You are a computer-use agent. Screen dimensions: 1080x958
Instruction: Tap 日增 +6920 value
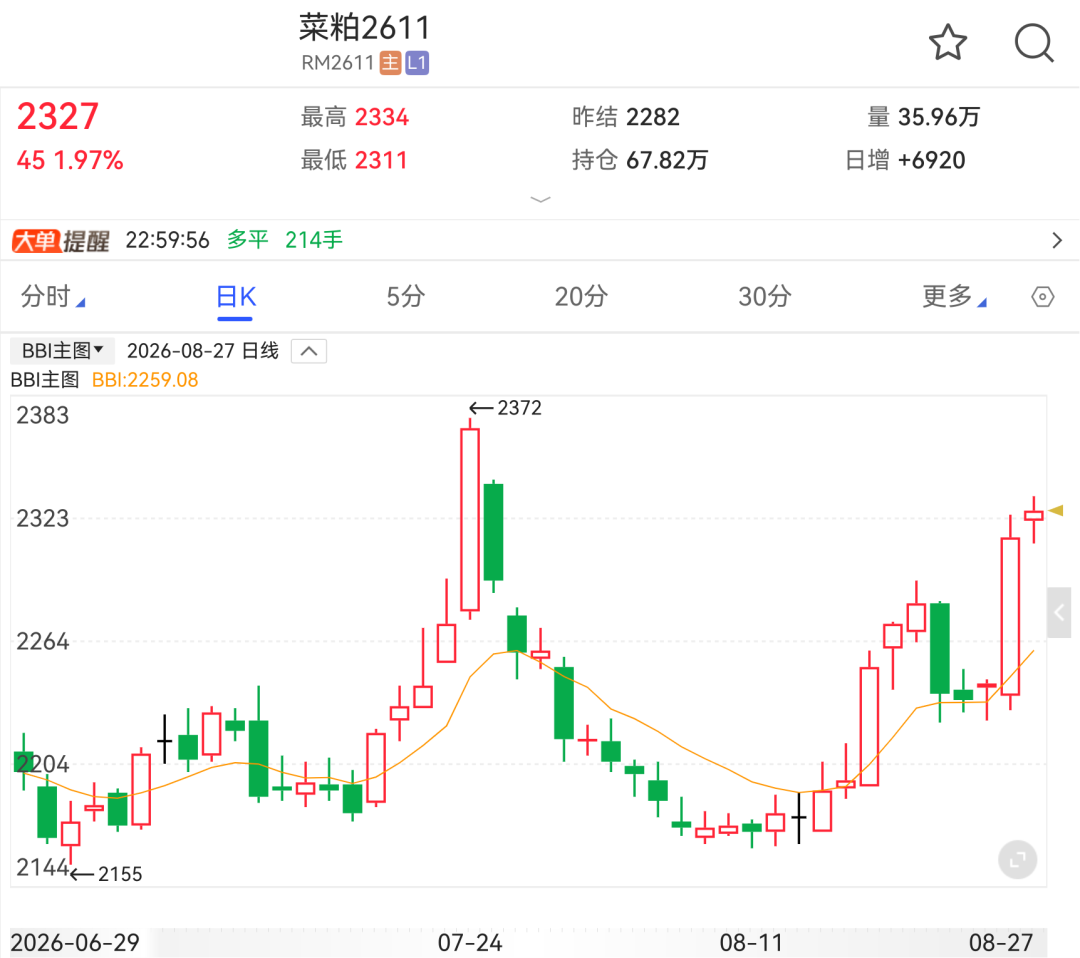click(905, 160)
